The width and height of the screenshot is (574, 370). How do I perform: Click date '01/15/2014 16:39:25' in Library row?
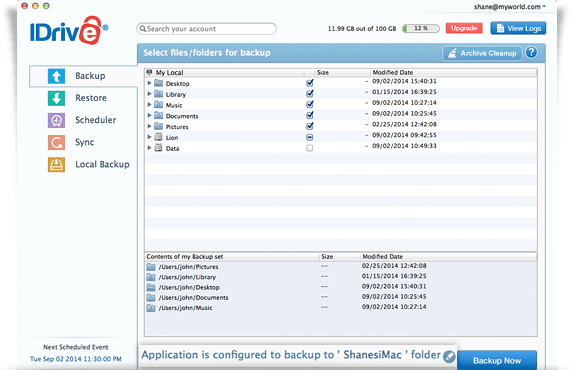click(x=404, y=91)
